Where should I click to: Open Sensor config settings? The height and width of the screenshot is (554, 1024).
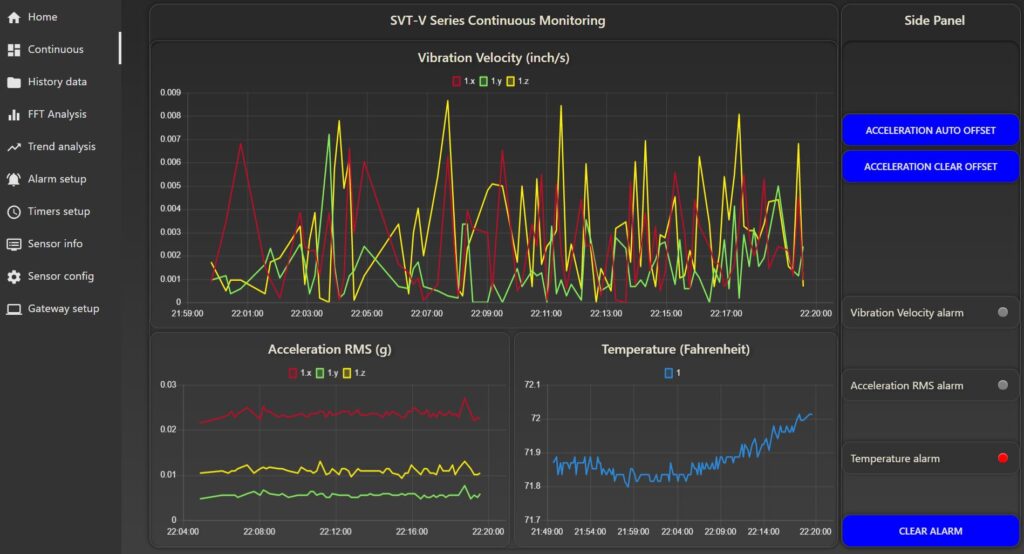60,276
